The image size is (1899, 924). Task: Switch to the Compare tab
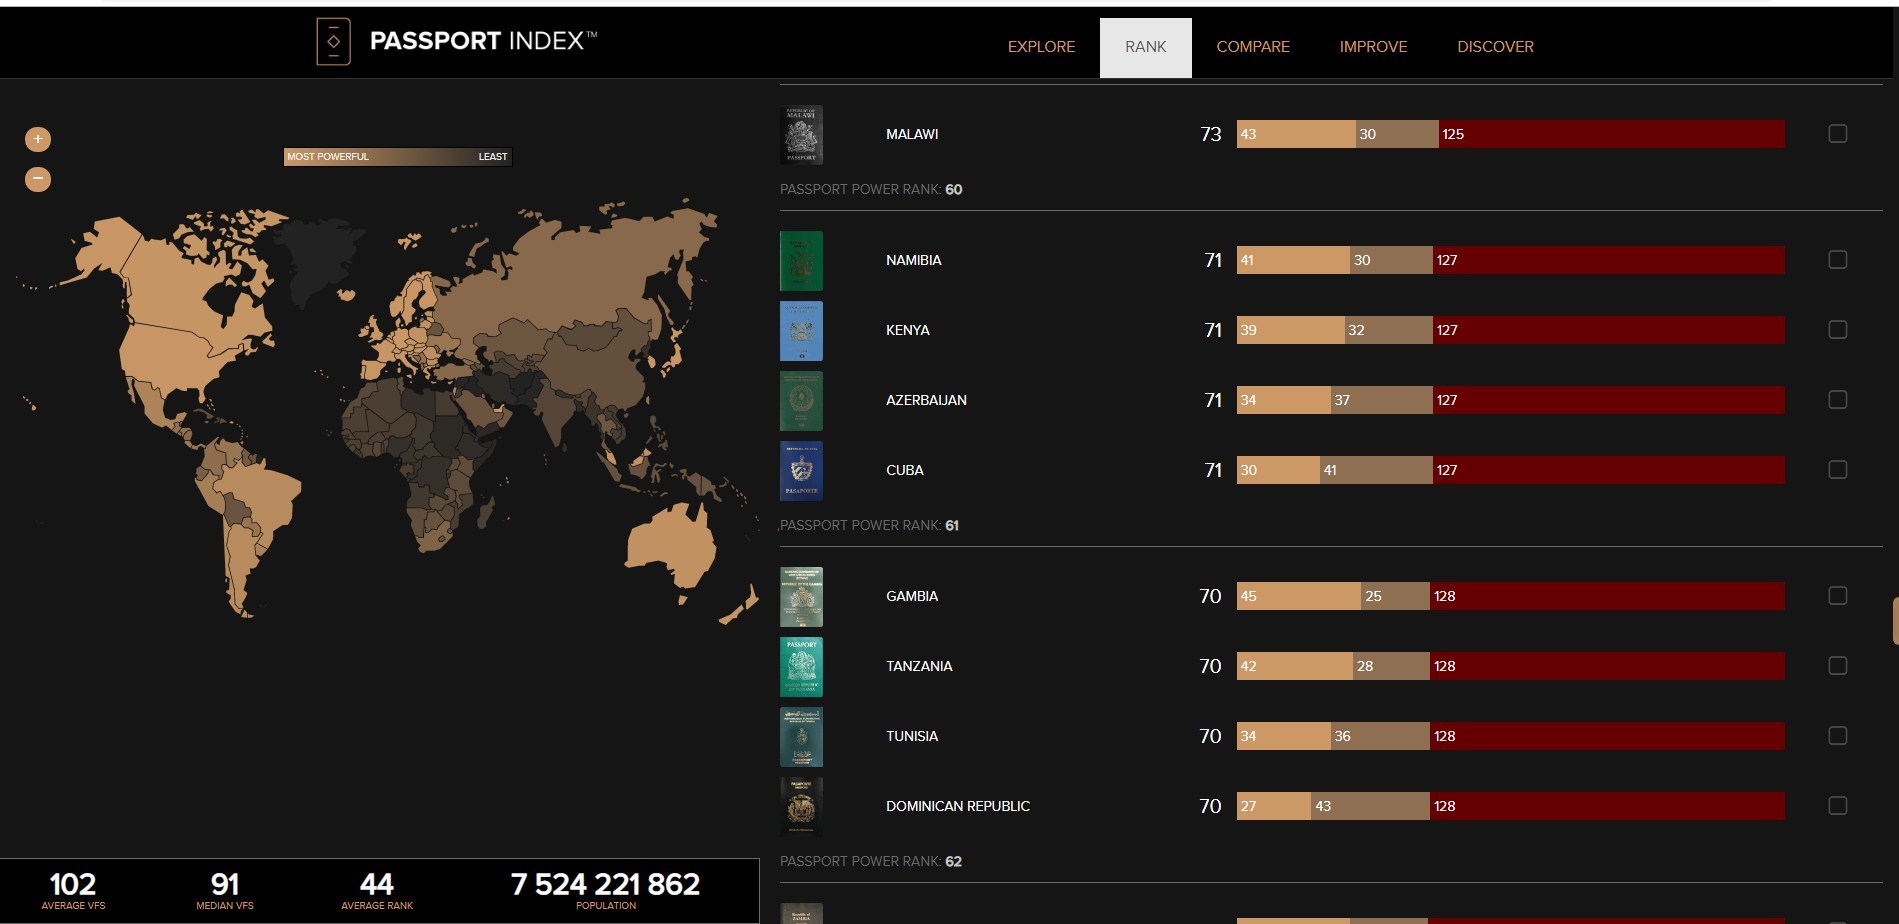click(1253, 47)
